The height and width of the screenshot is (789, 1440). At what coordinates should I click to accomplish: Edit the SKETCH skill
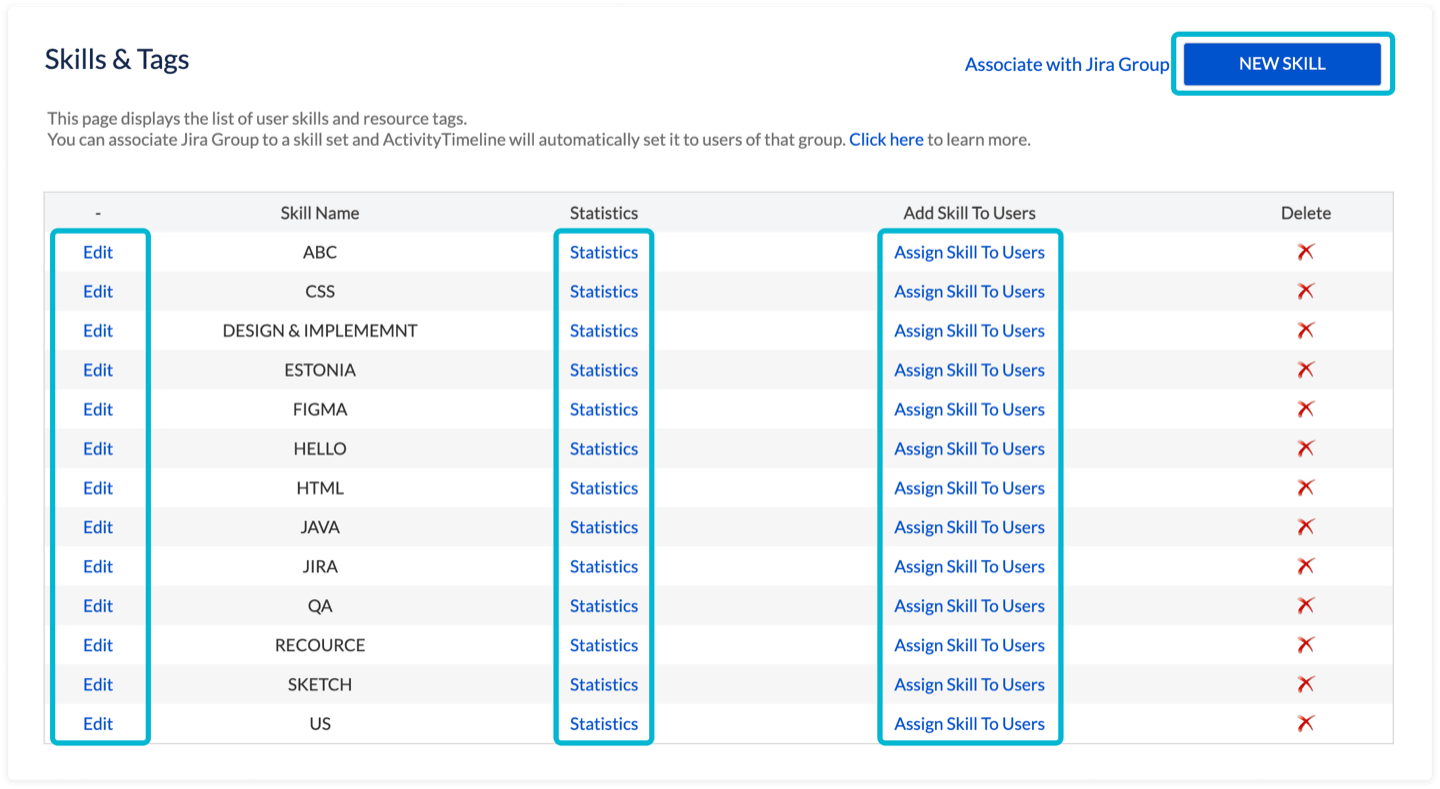click(98, 684)
